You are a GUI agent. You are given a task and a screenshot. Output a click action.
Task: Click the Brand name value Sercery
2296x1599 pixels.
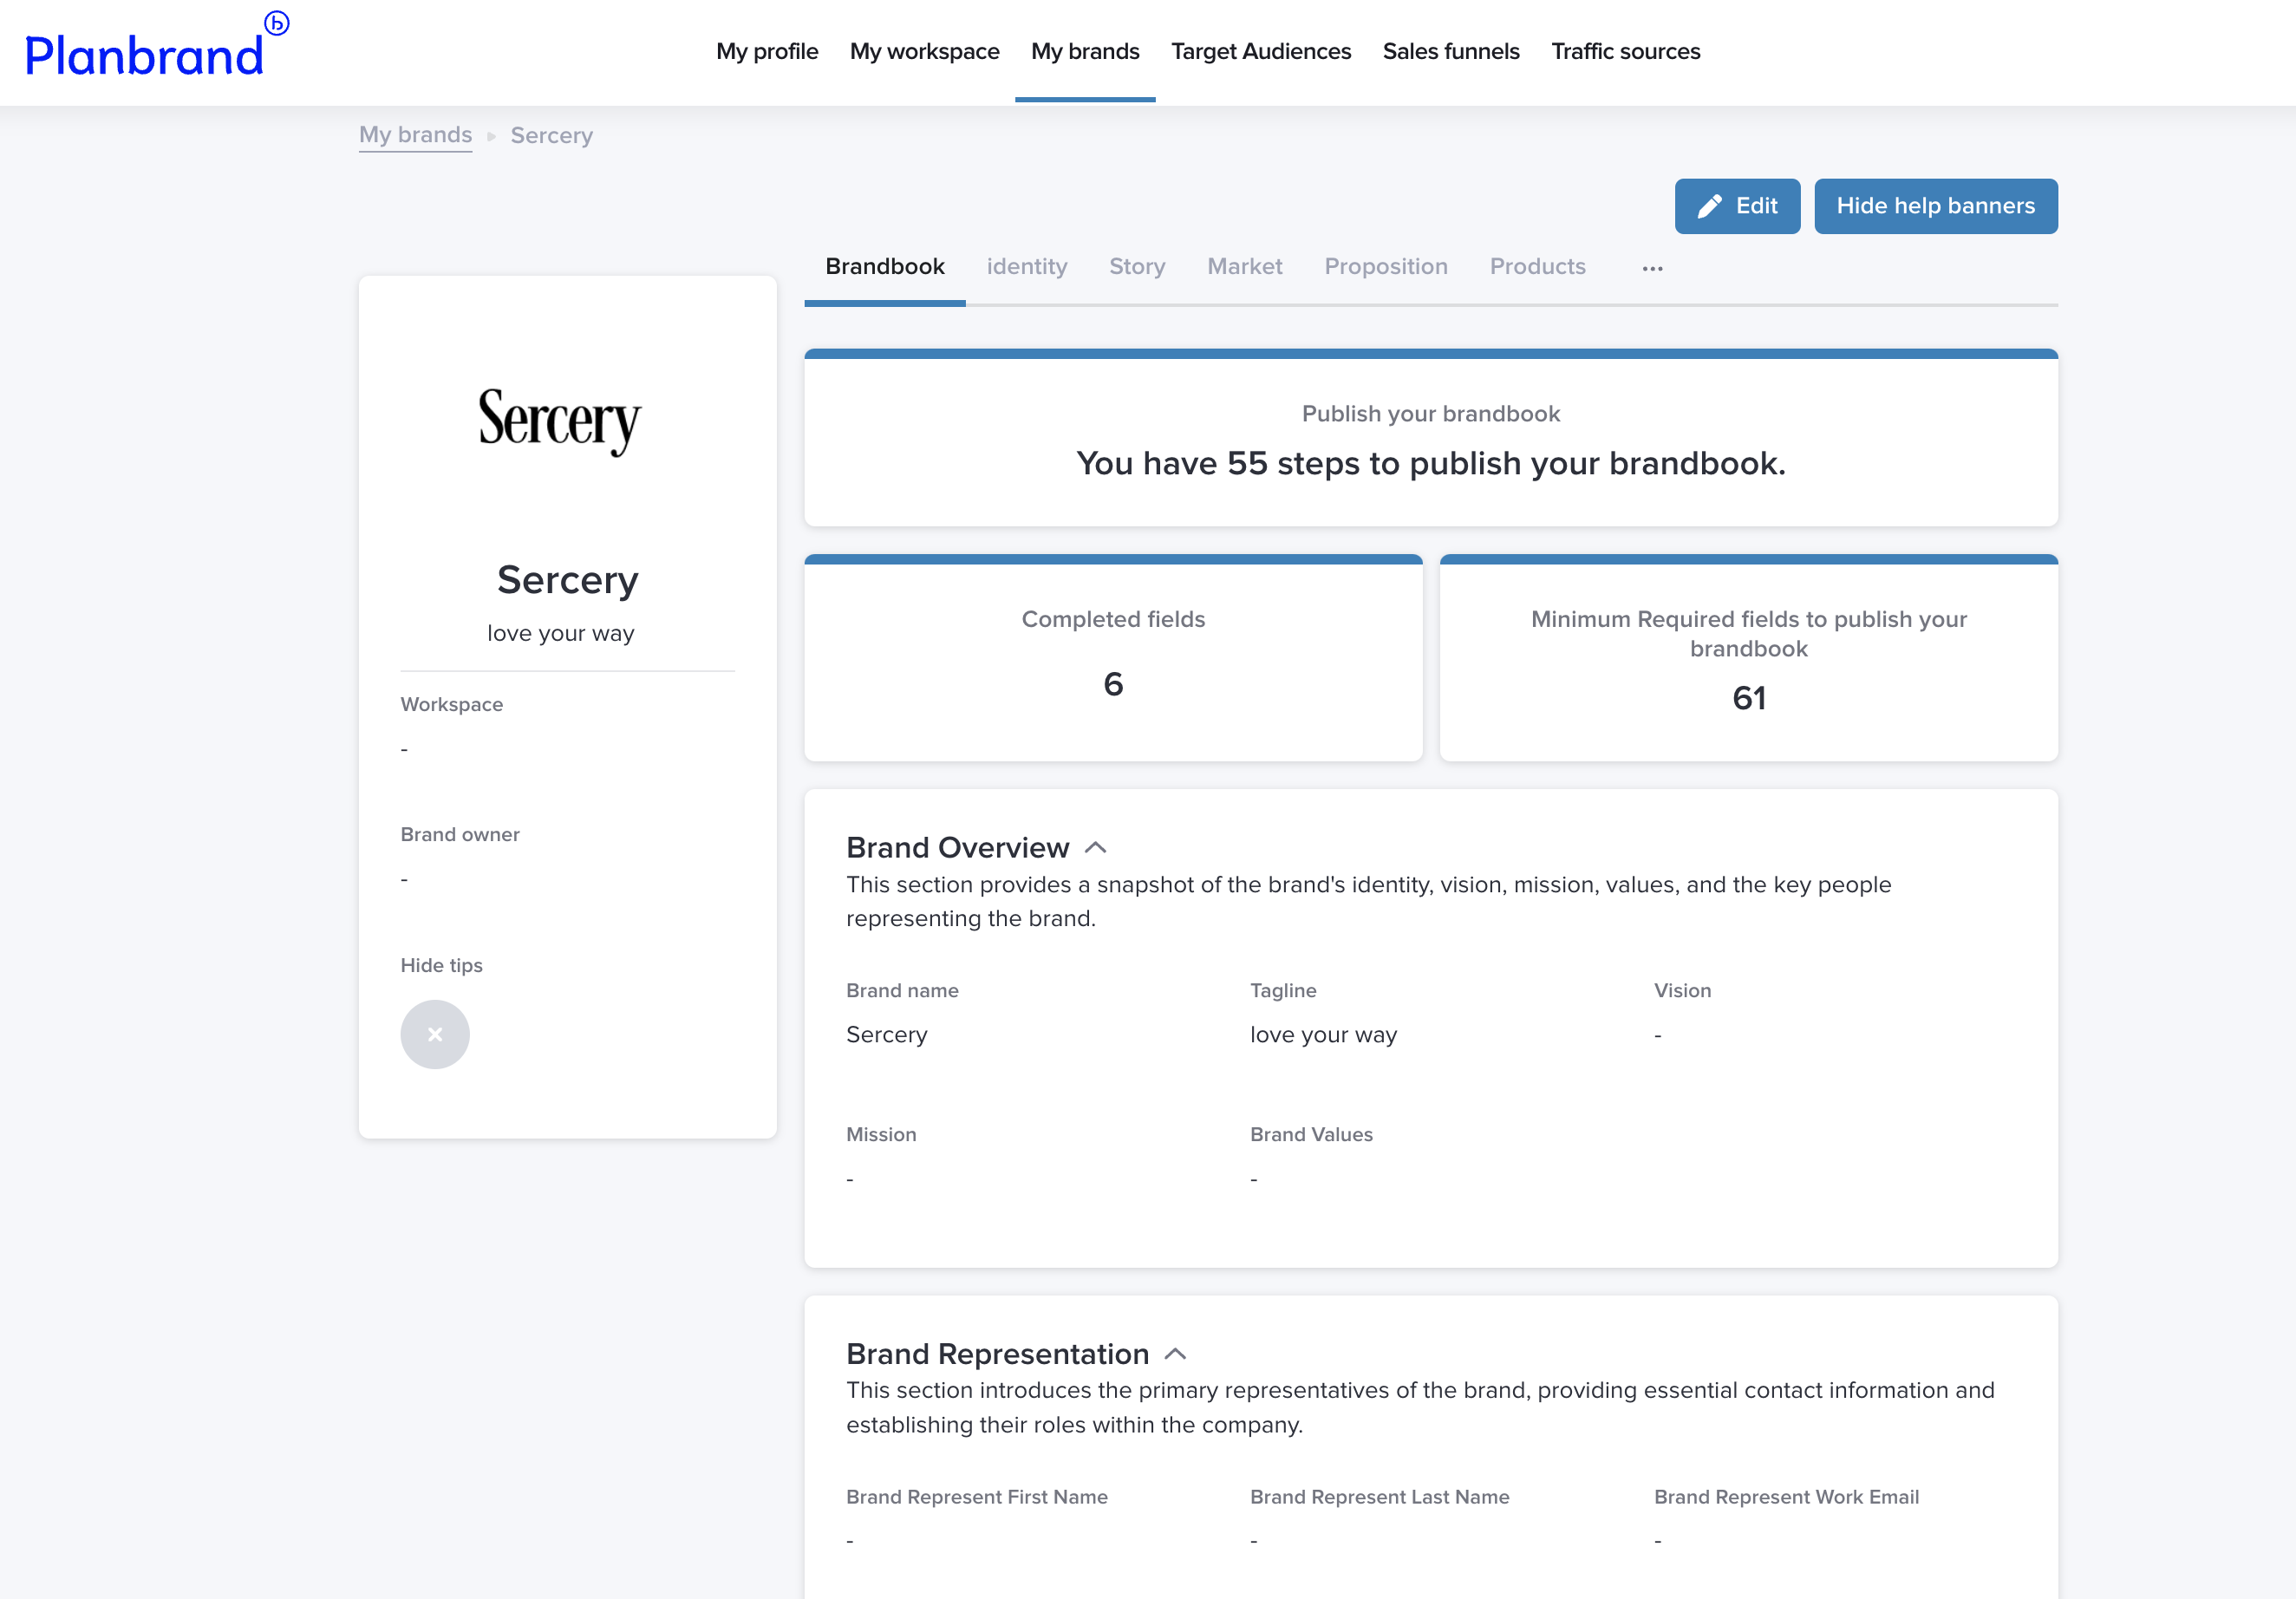(887, 1035)
